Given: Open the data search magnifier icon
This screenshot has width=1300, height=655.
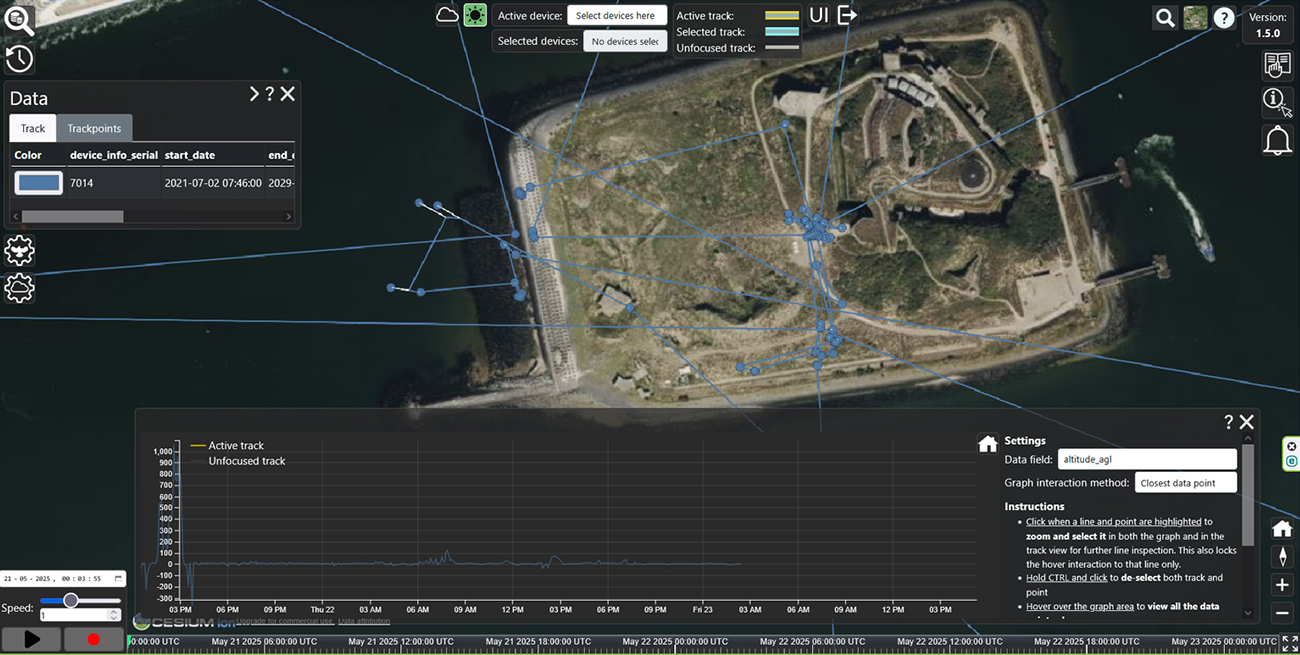Looking at the screenshot, I should pyautogui.click(x=19, y=19).
